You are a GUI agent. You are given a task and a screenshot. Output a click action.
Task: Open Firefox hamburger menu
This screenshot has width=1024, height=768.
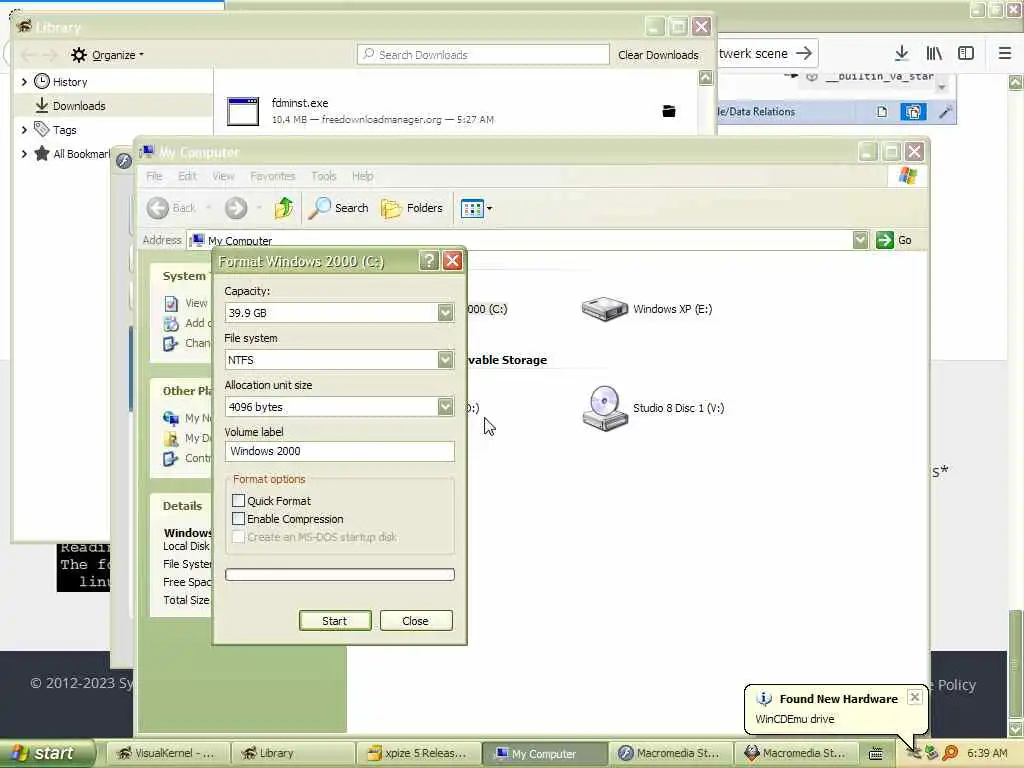pos(1005,54)
